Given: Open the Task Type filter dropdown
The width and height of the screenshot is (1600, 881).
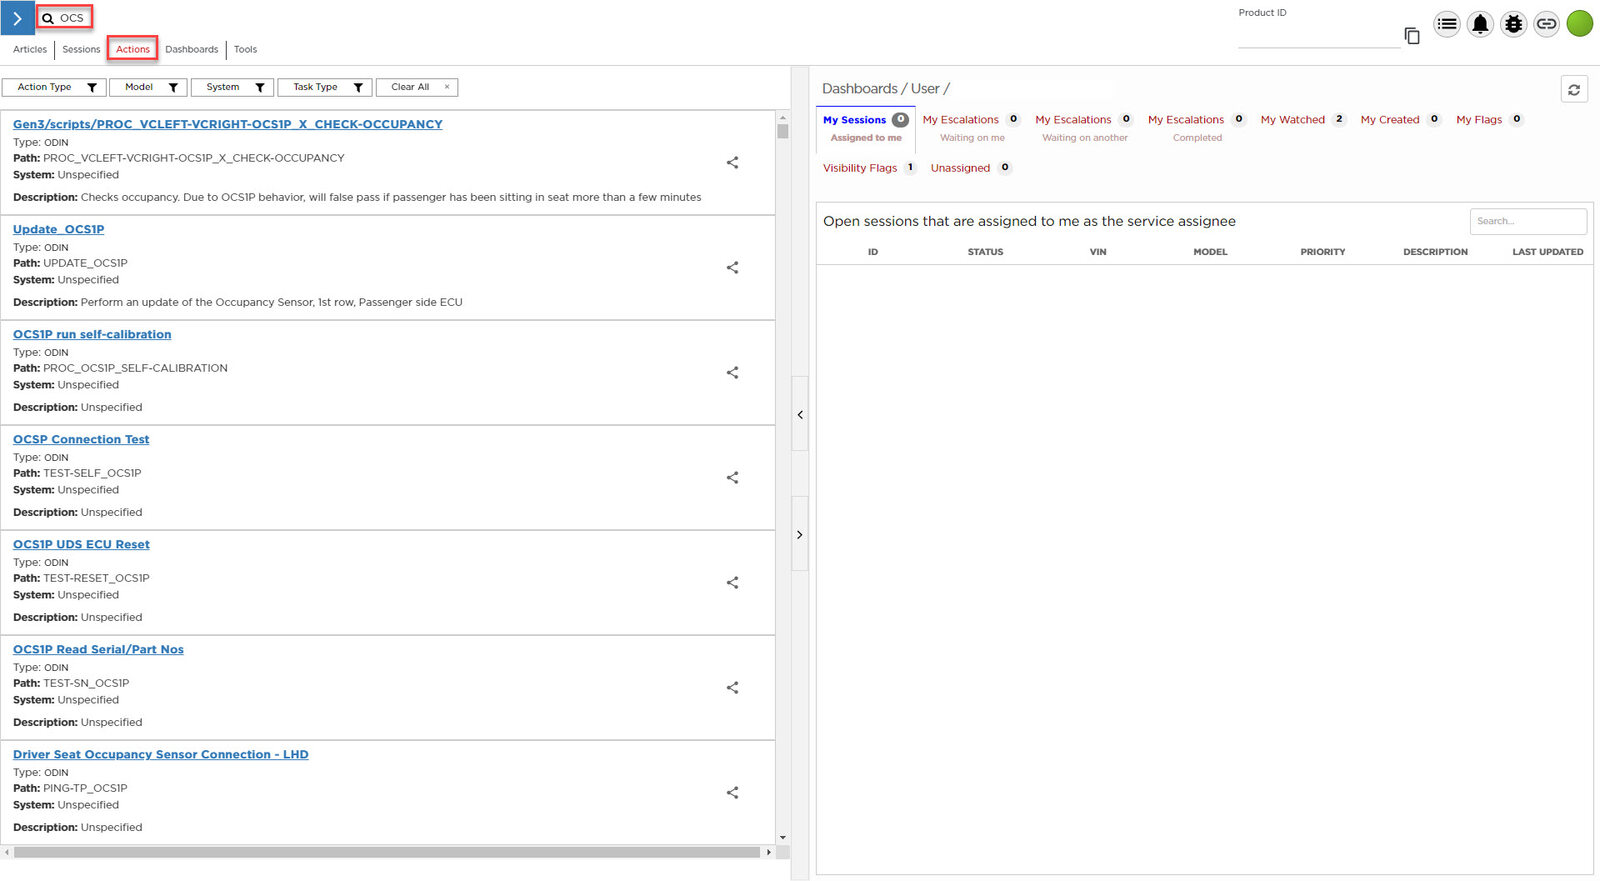Looking at the screenshot, I should pyautogui.click(x=325, y=88).
